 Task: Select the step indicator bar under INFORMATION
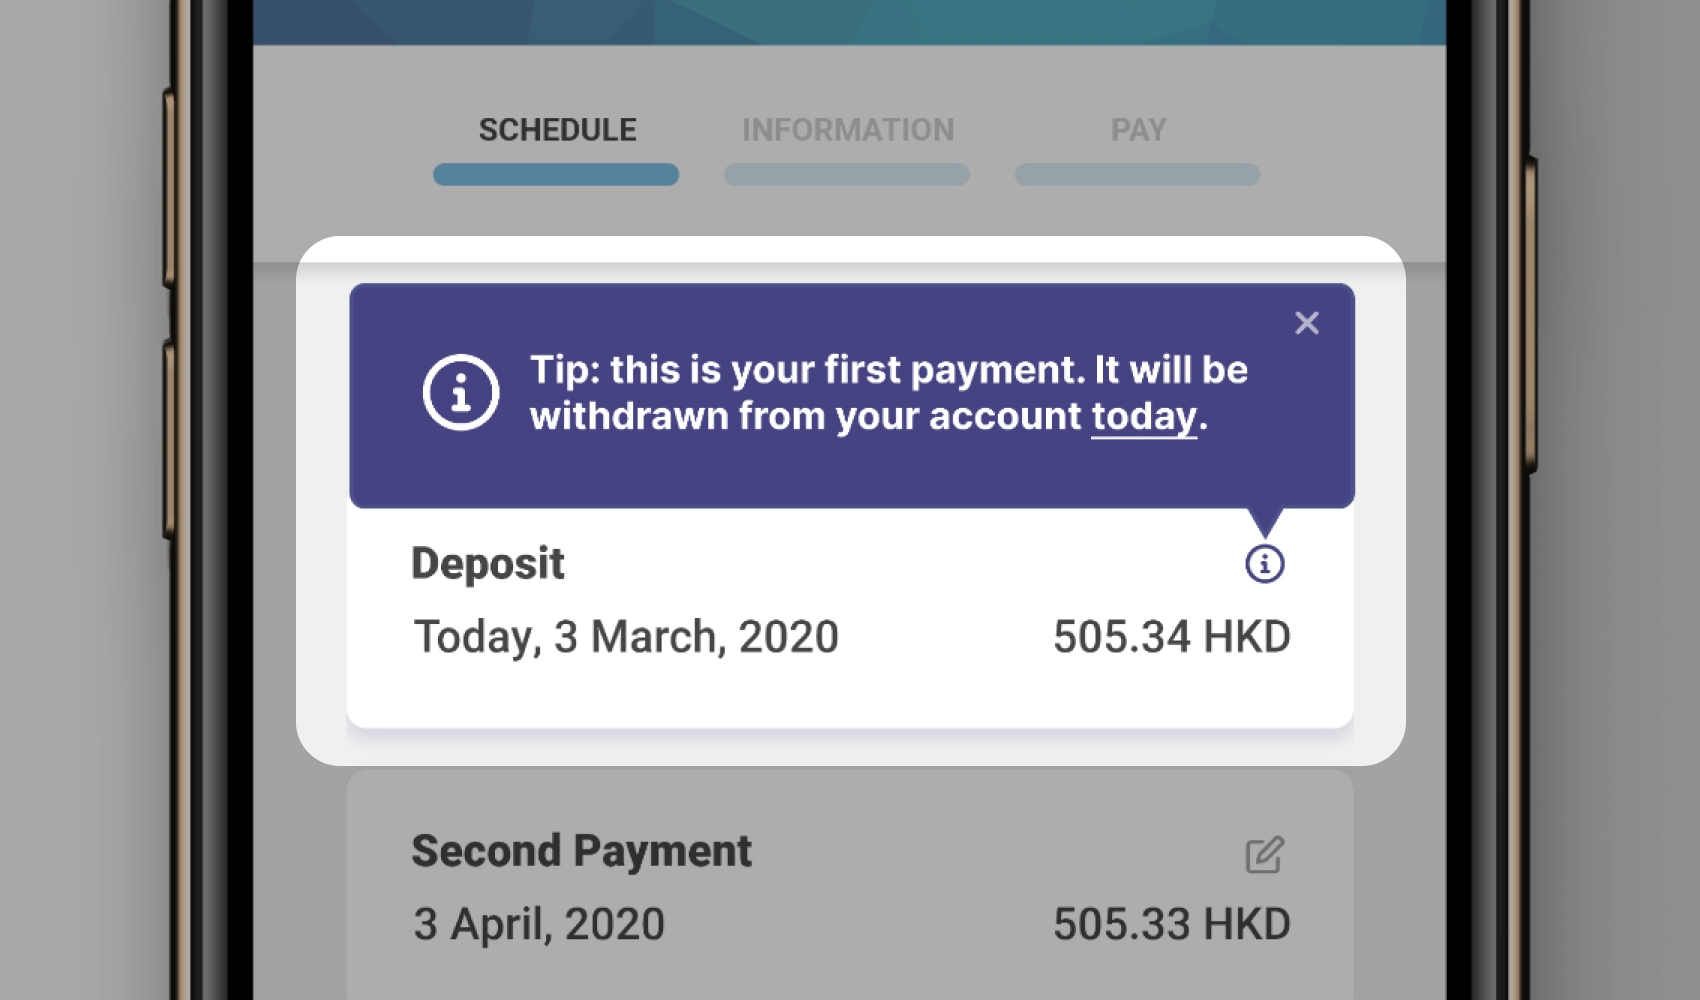(x=846, y=175)
